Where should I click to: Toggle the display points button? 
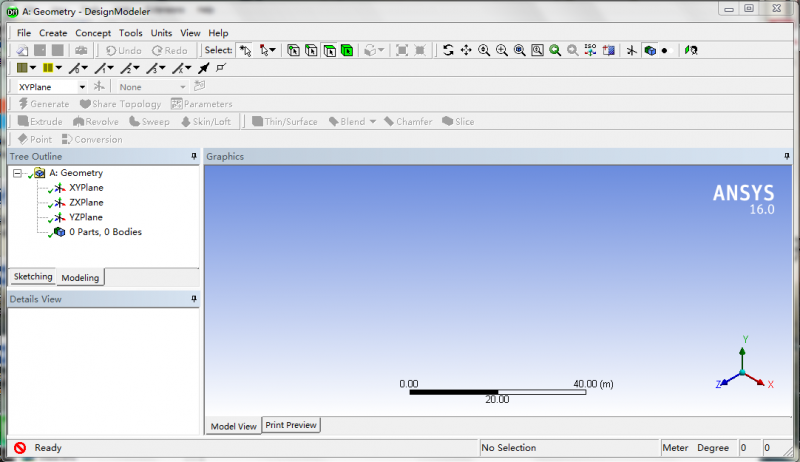point(664,50)
